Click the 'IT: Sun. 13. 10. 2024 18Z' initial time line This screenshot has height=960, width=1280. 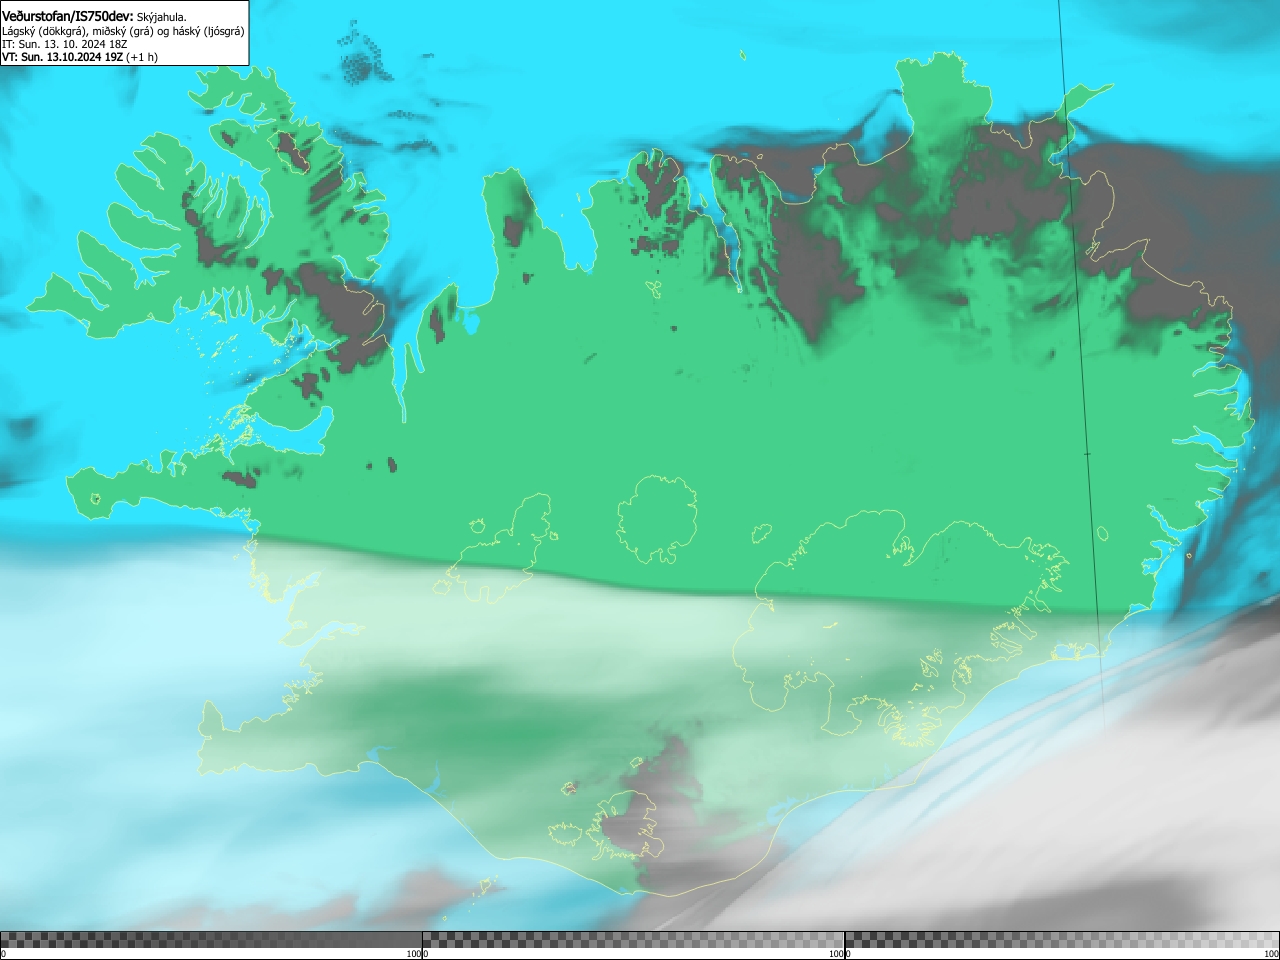point(65,44)
